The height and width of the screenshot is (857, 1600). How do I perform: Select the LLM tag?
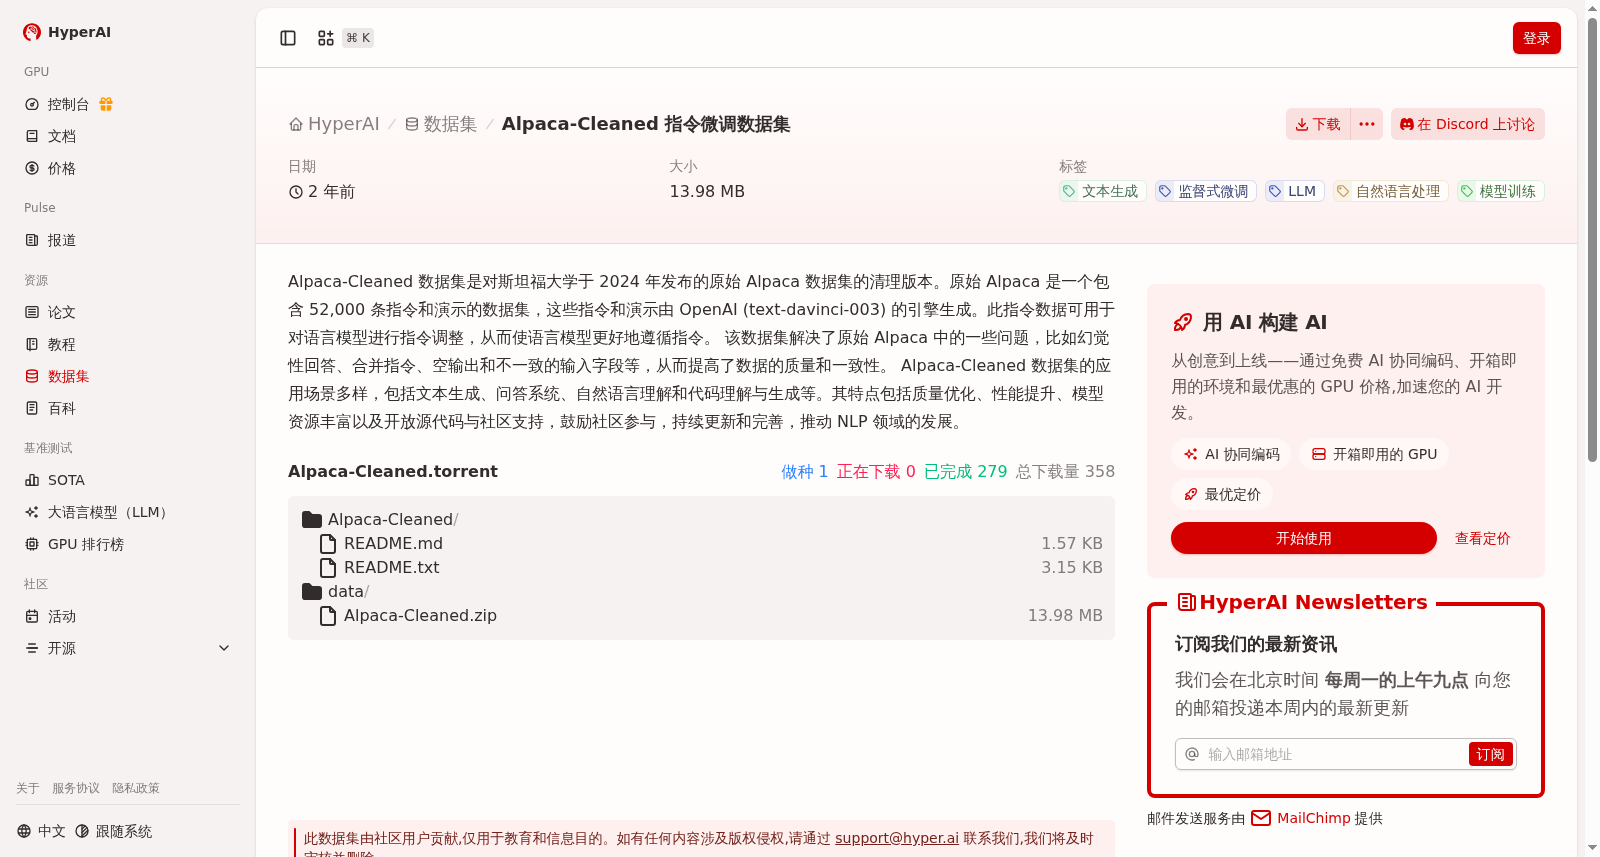pos(1294,191)
